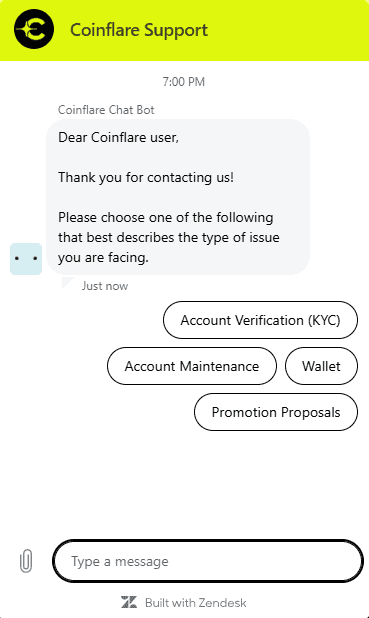Viewport: 369px width, 618px height.
Task: Click the Thank you for contacting us text
Action: click(x=146, y=177)
